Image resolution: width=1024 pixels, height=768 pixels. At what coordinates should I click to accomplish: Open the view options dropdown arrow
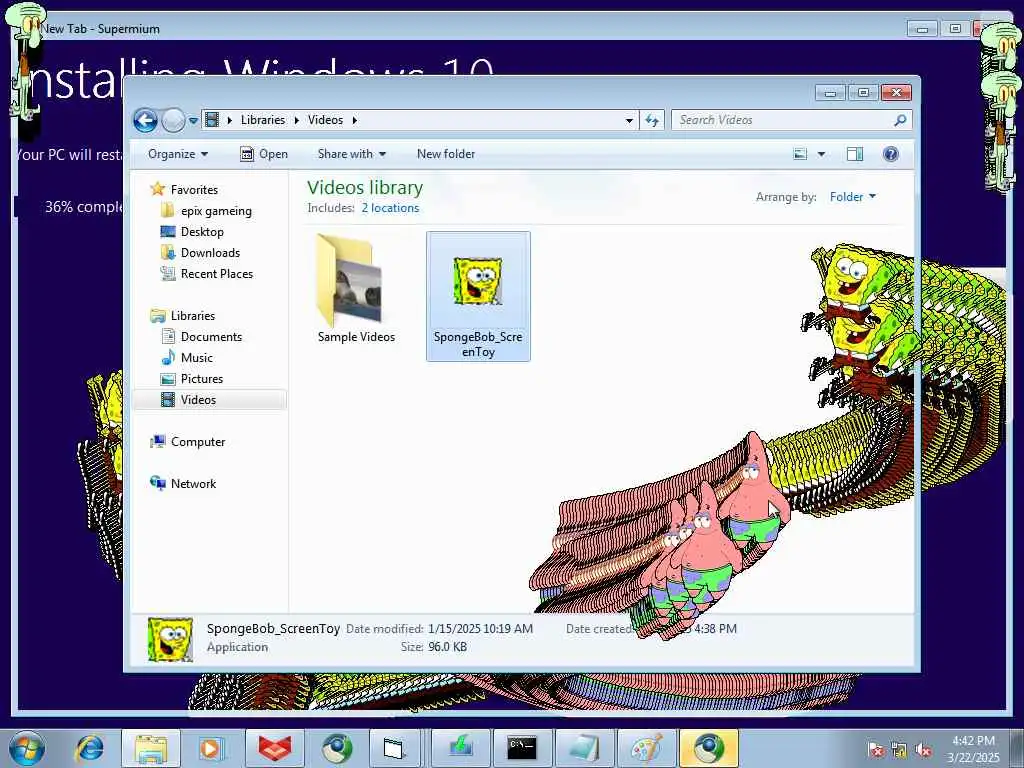coord(822,154)
